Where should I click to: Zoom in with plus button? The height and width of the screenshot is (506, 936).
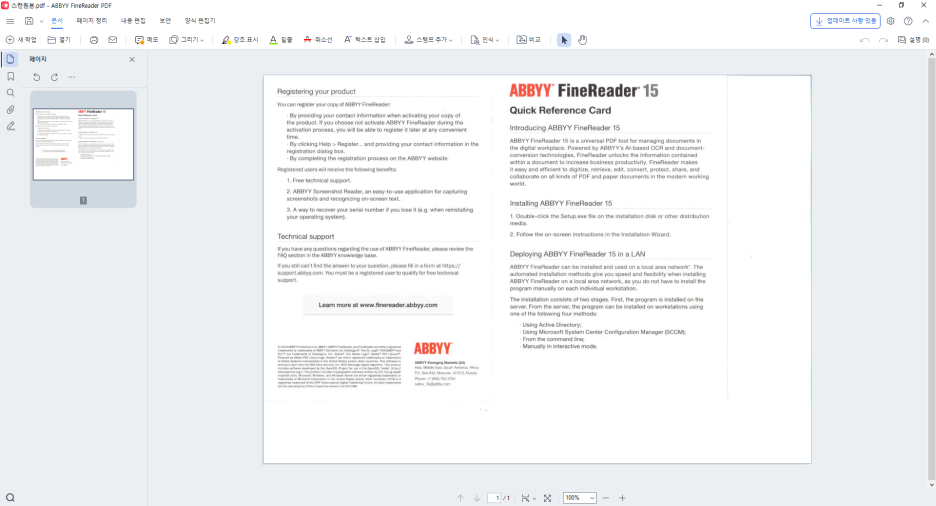[x=622, y=498]
